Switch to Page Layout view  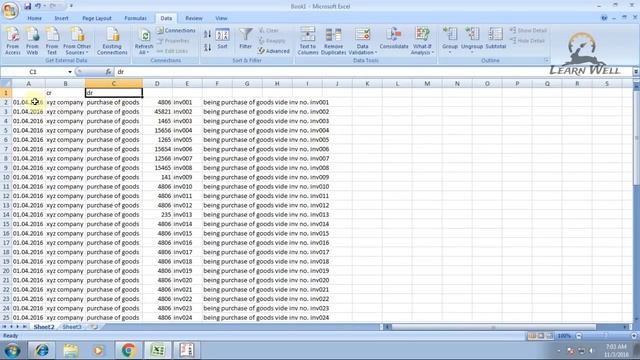click(x=541, y=336)
